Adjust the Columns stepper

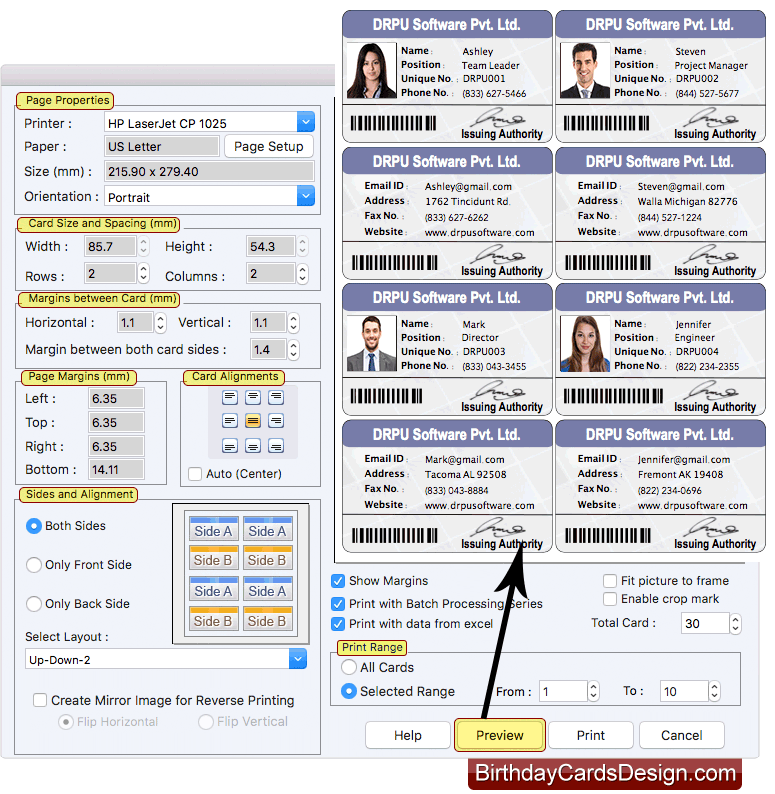[x=302, y=273]
